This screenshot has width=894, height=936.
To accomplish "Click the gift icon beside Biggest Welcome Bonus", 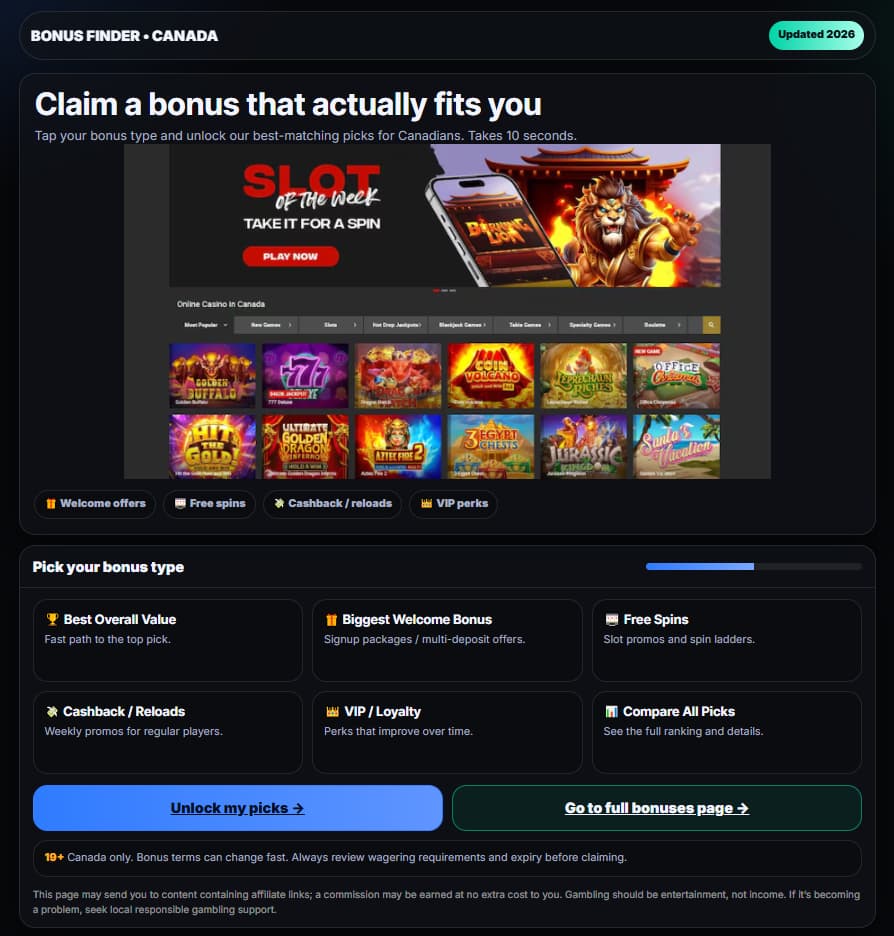I will (331, 620).
